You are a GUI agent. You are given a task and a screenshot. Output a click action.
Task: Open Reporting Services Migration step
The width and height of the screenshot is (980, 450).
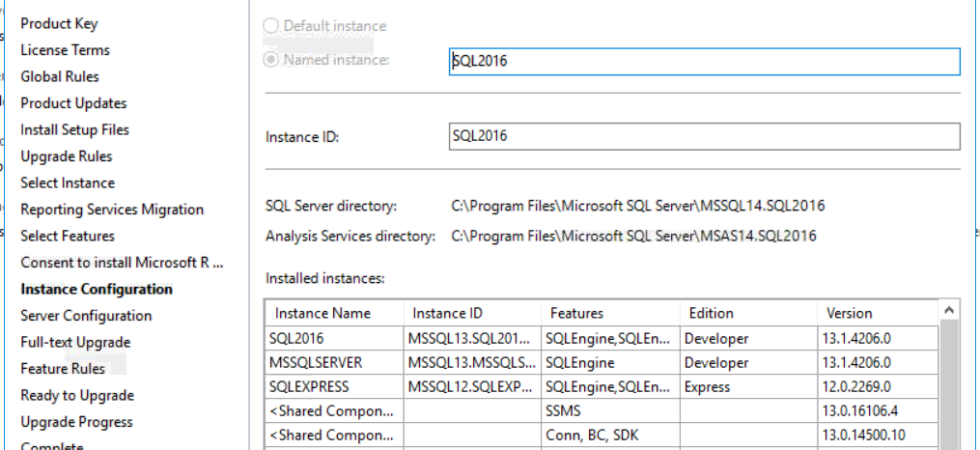tap(112, 209)
